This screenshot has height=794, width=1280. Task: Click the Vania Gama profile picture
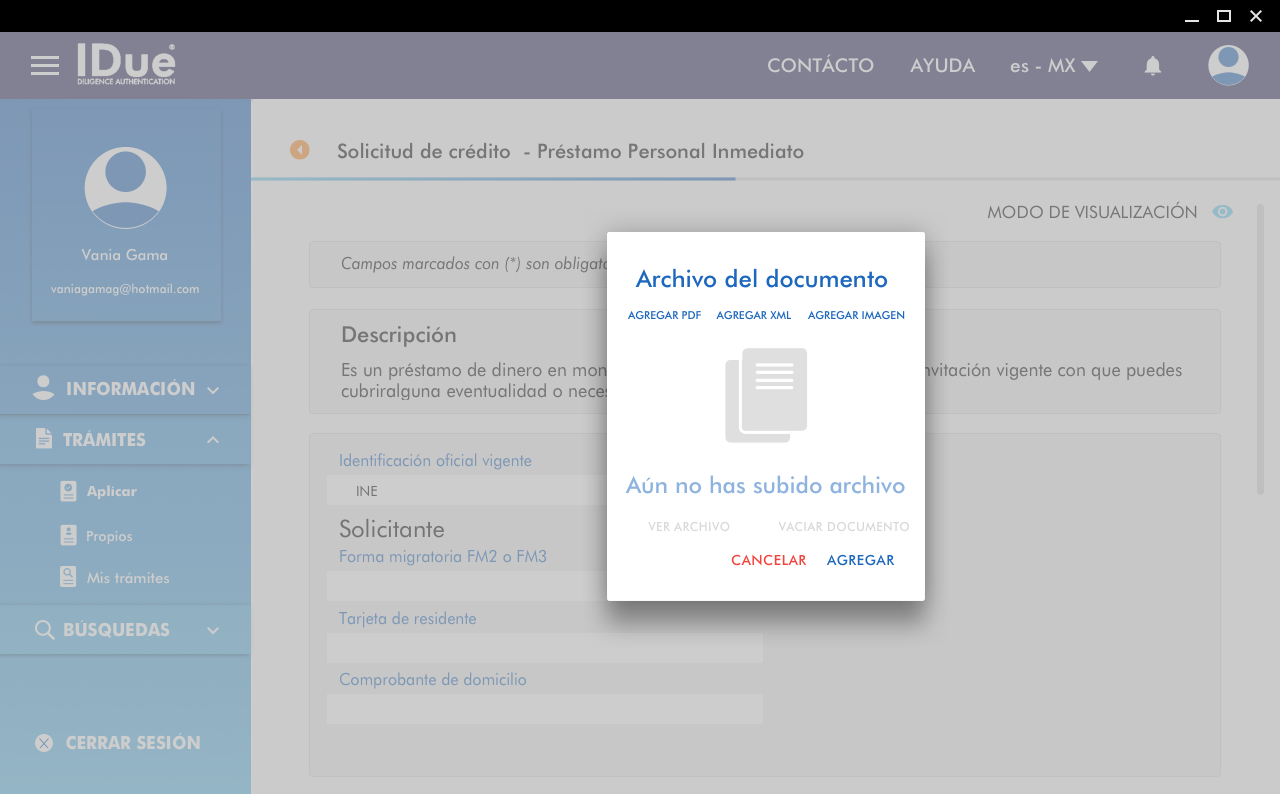click(x=125, y=188)
